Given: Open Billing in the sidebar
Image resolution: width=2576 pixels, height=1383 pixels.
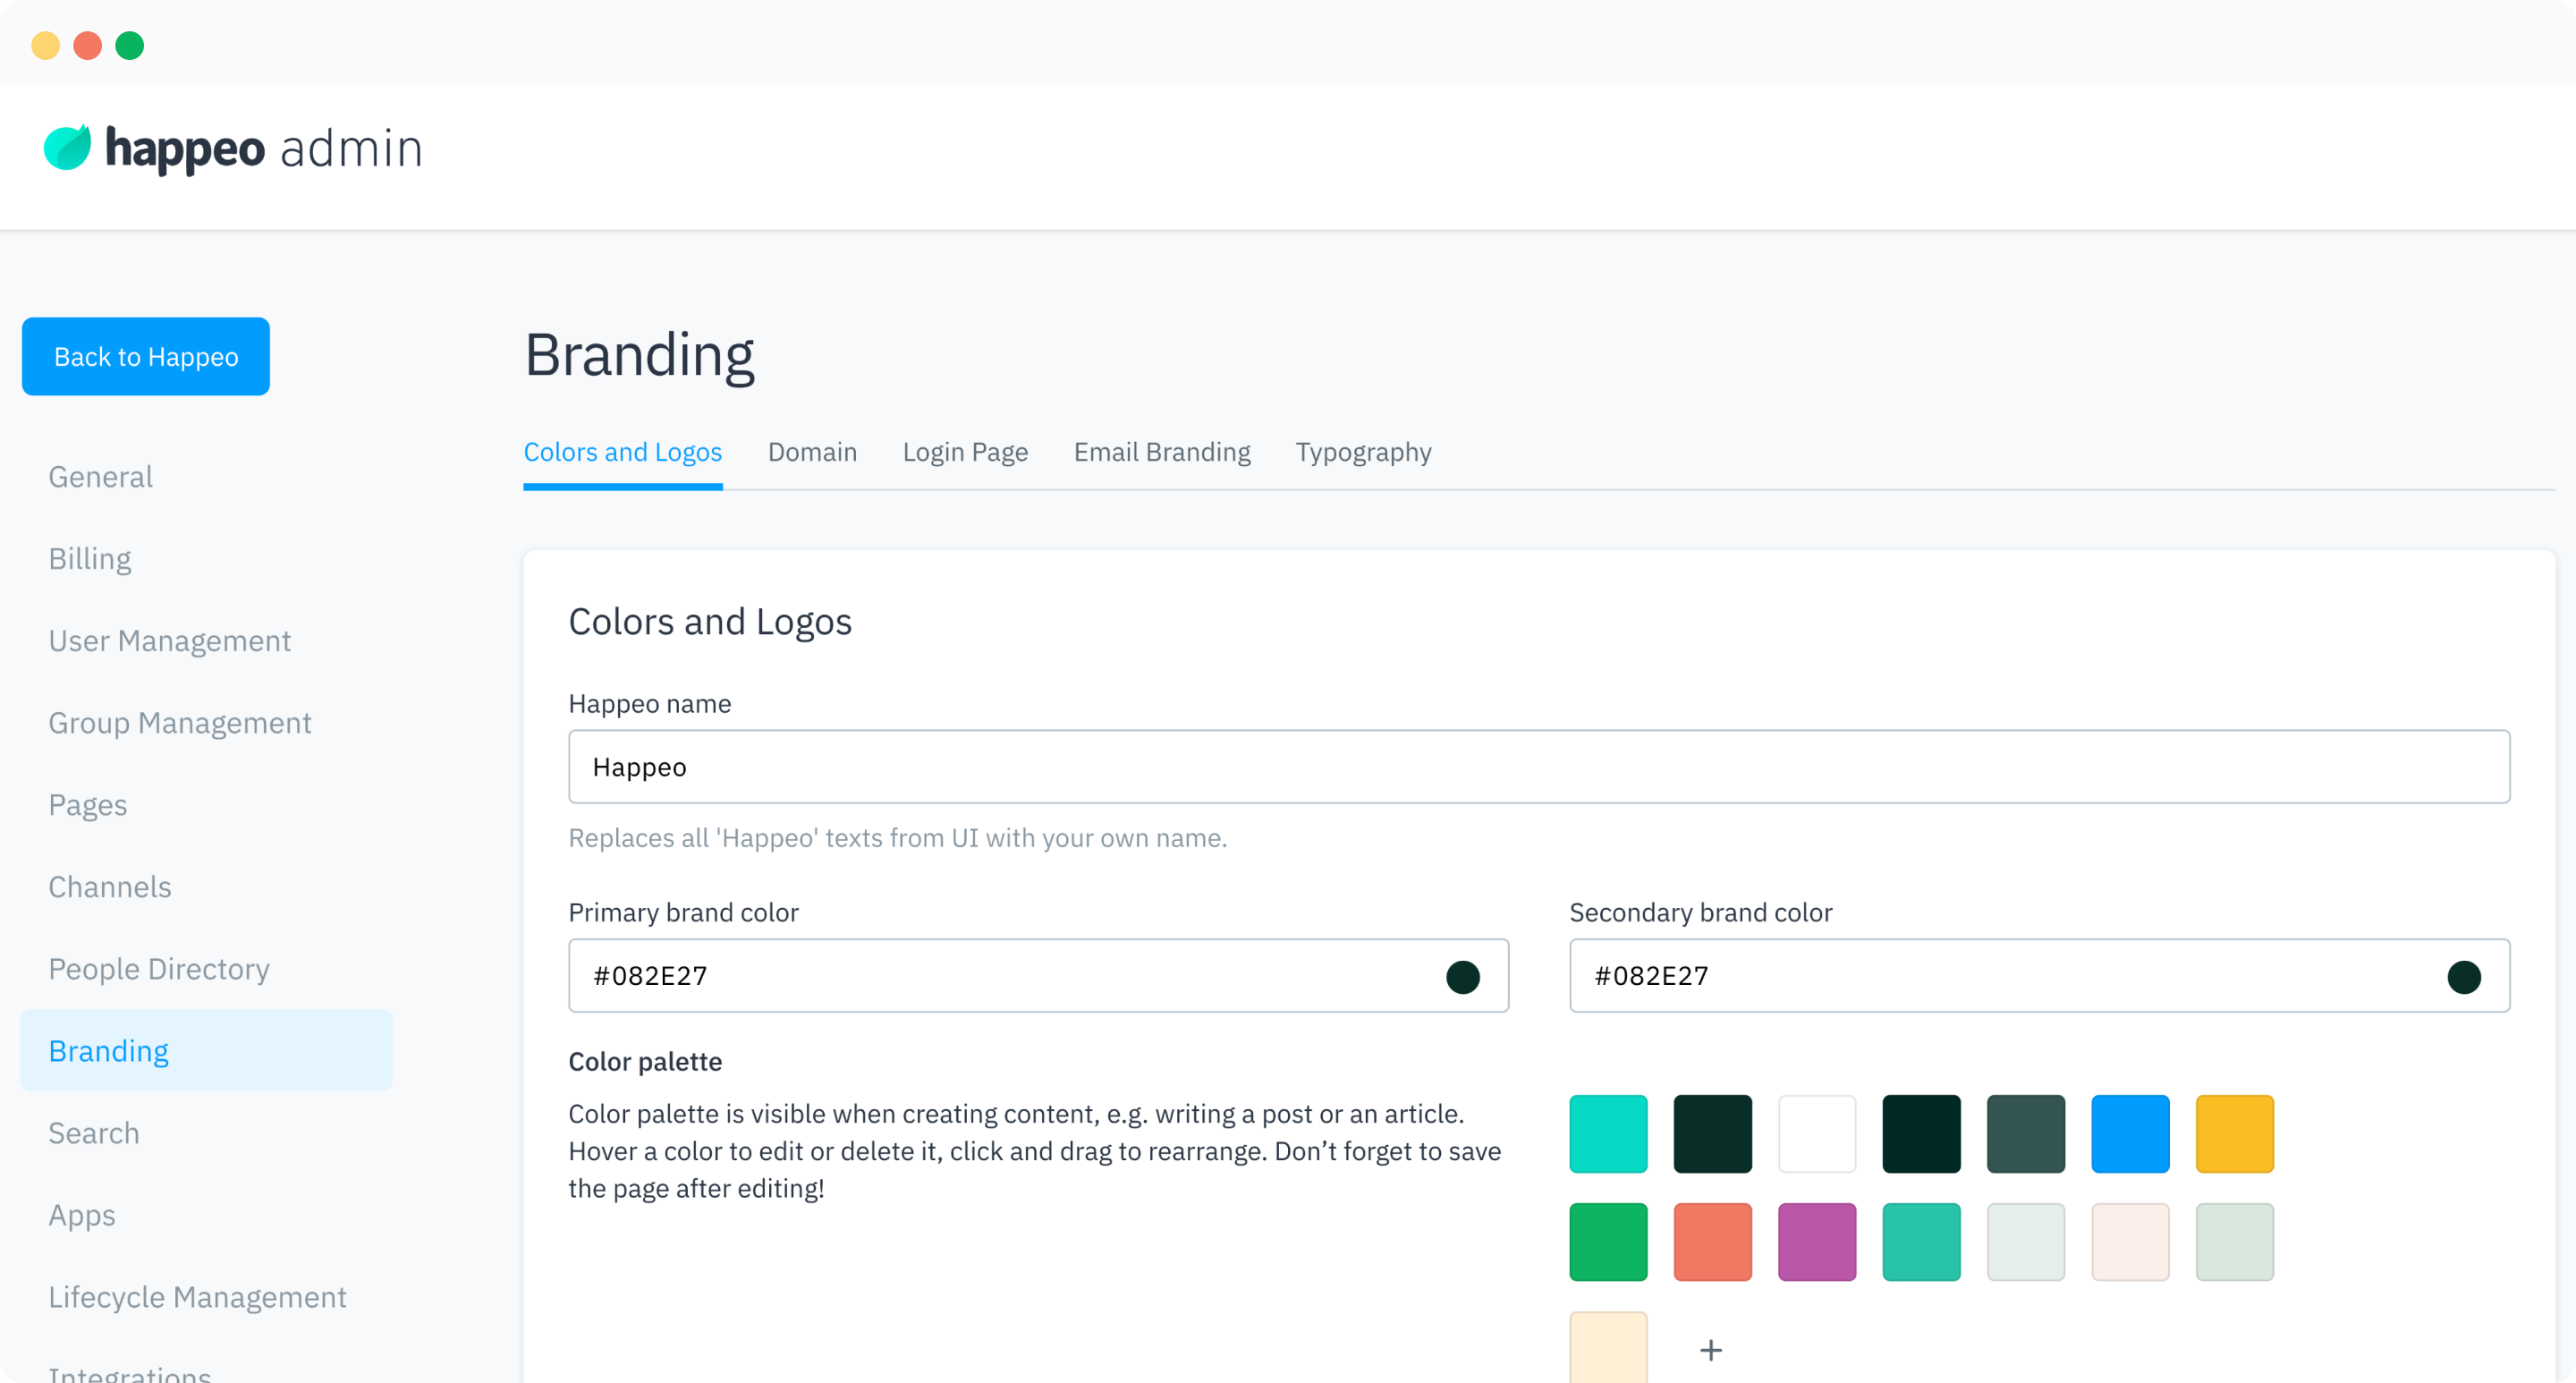Looking at the screenshot, I should (x=90, y=559).
